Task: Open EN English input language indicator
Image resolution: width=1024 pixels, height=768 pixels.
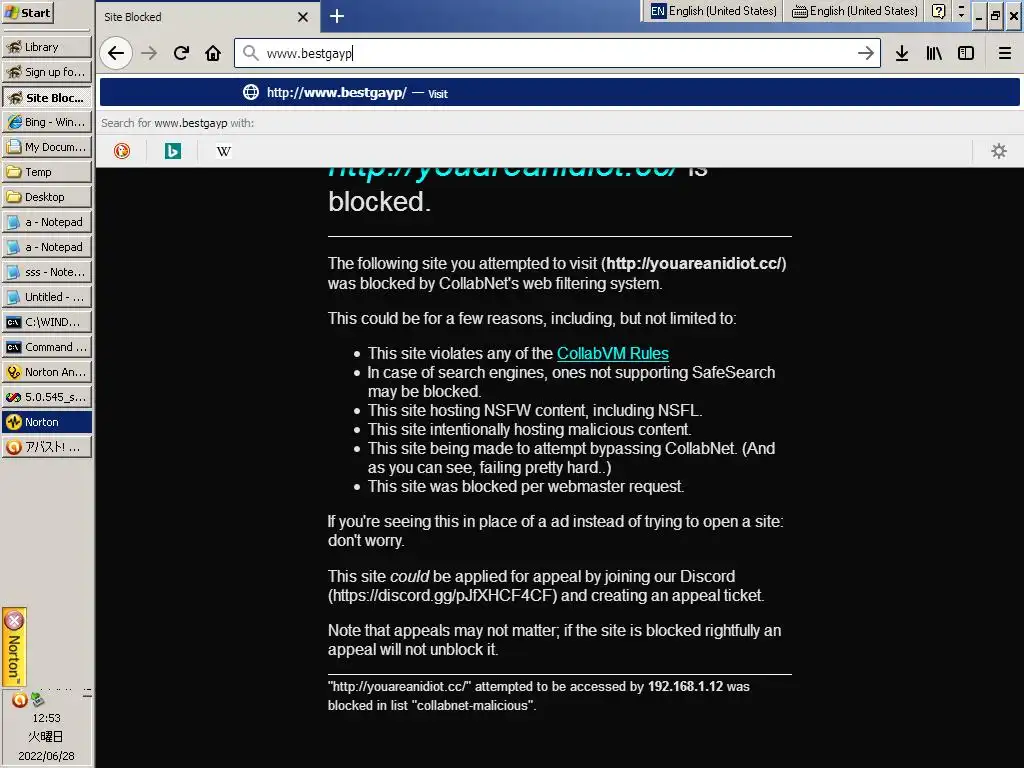Action: (x=714, y=10)
